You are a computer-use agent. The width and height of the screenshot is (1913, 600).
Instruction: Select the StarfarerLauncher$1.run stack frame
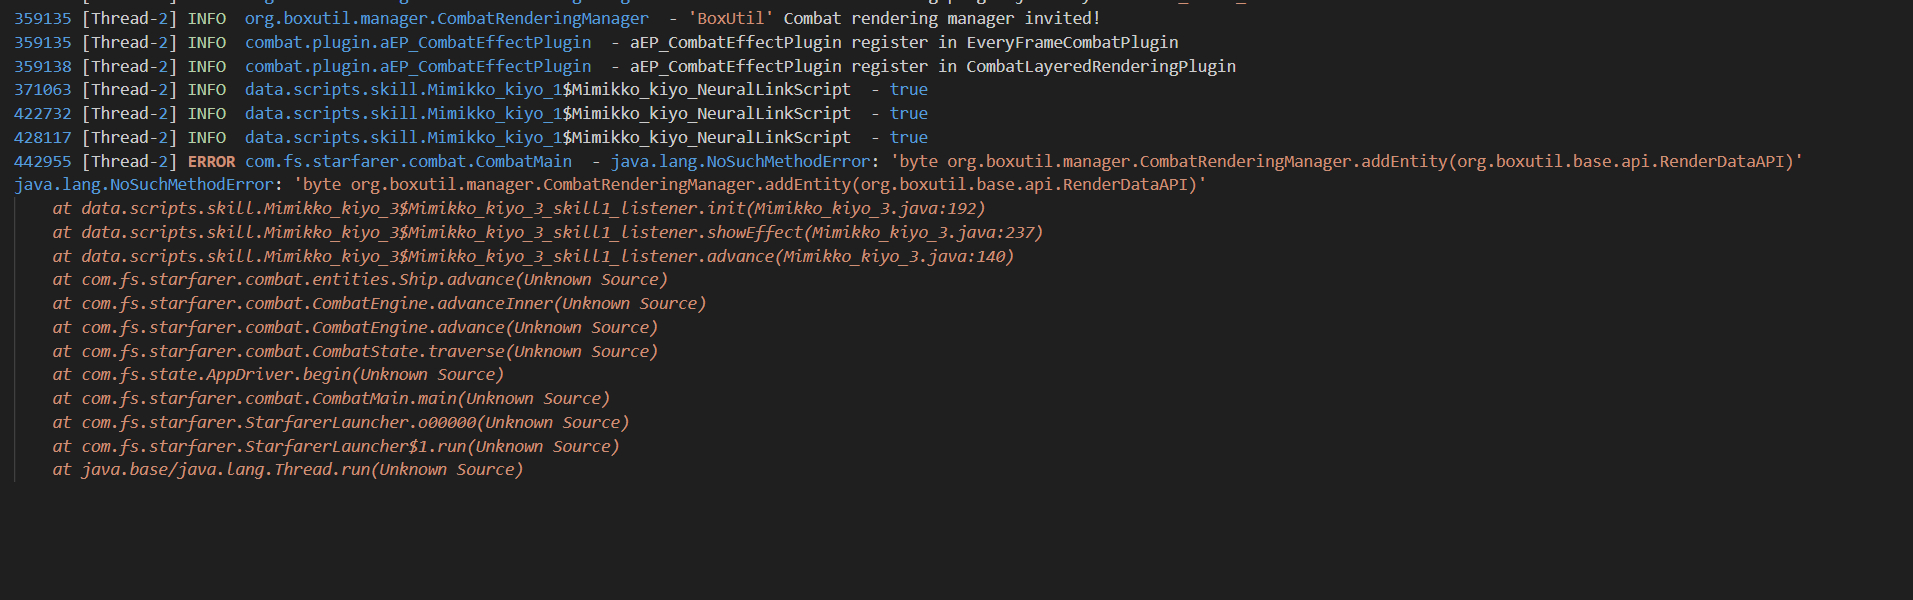point(350,447)
